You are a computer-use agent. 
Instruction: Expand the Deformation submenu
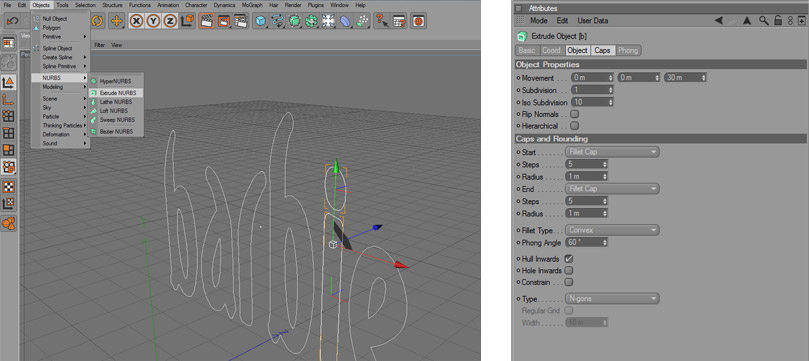[x=60, y=134]
